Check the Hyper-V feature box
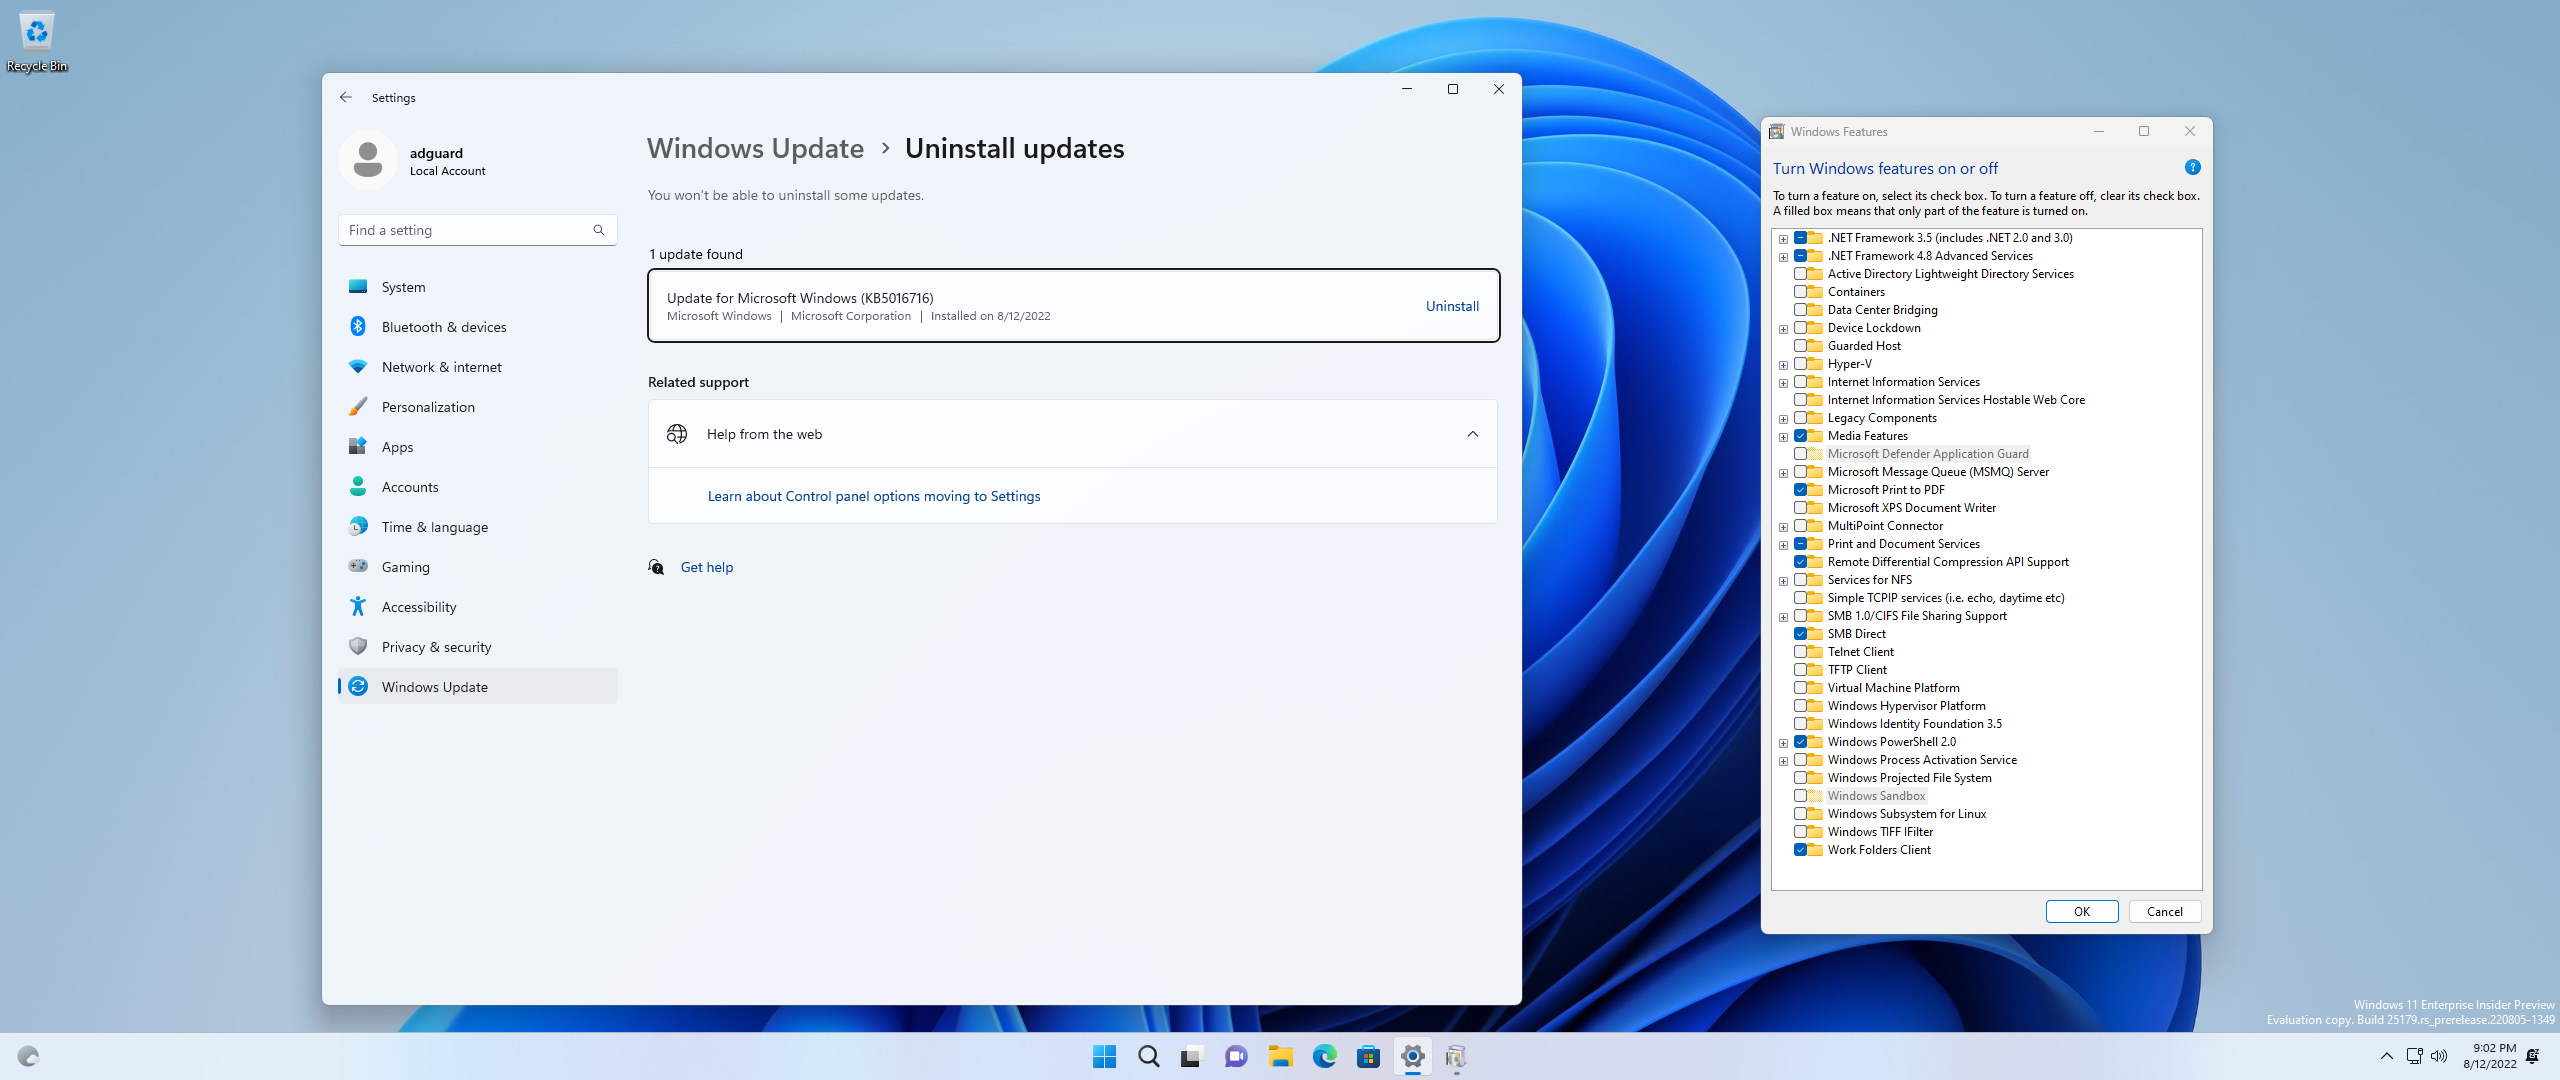The height and width of the screenshot is (1080, 2560). (x=1800, y=364)
